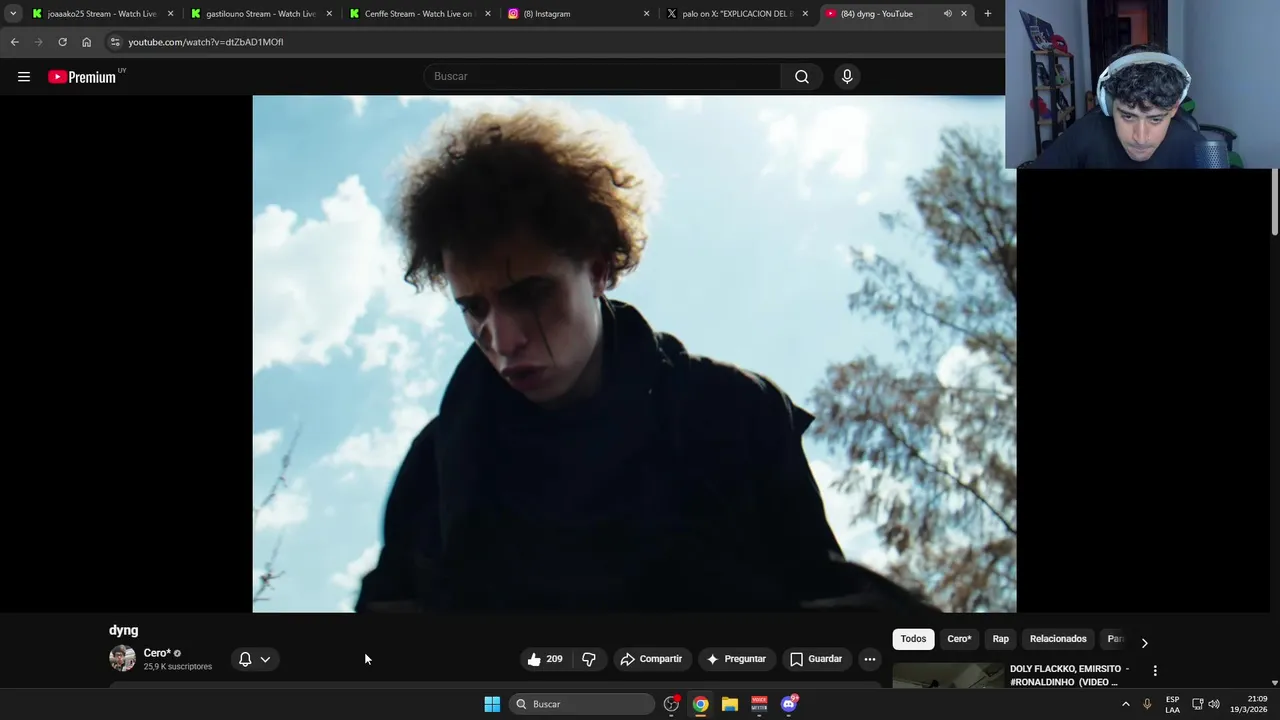Open Discord from the taskbar
The image size is (1280, 720).
pos(789,704)
